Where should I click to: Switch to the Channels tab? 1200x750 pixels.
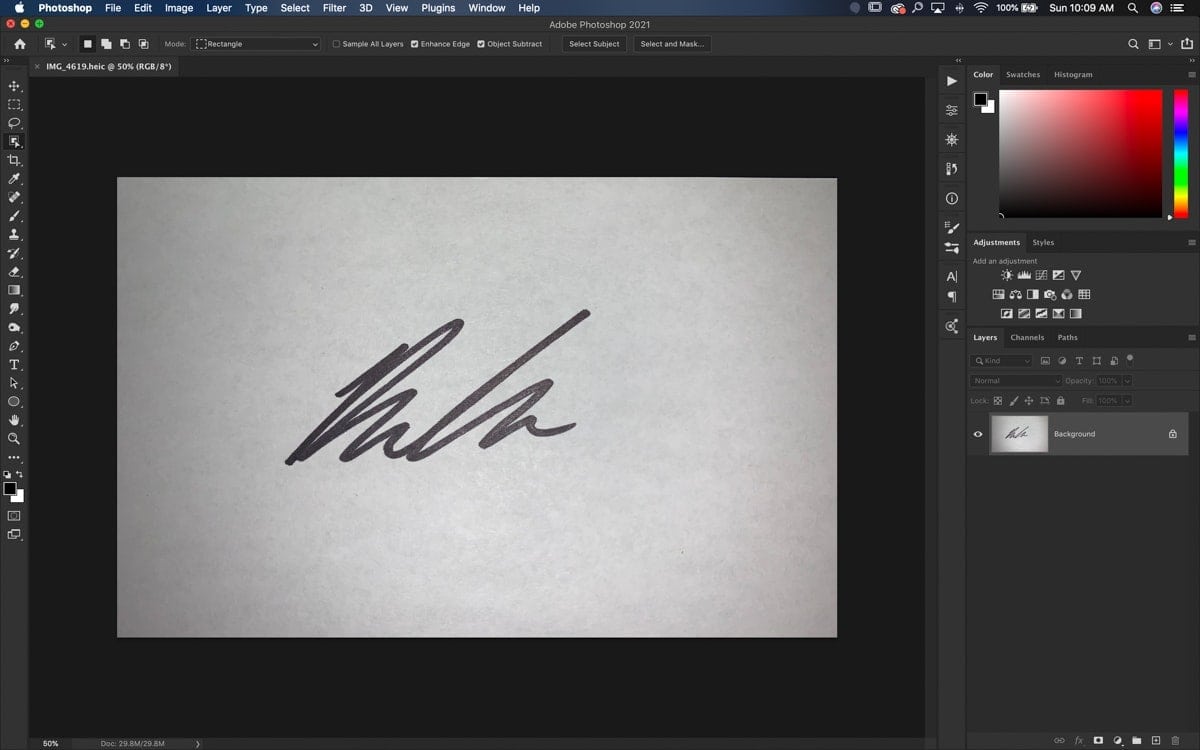tap(1027, 338)
